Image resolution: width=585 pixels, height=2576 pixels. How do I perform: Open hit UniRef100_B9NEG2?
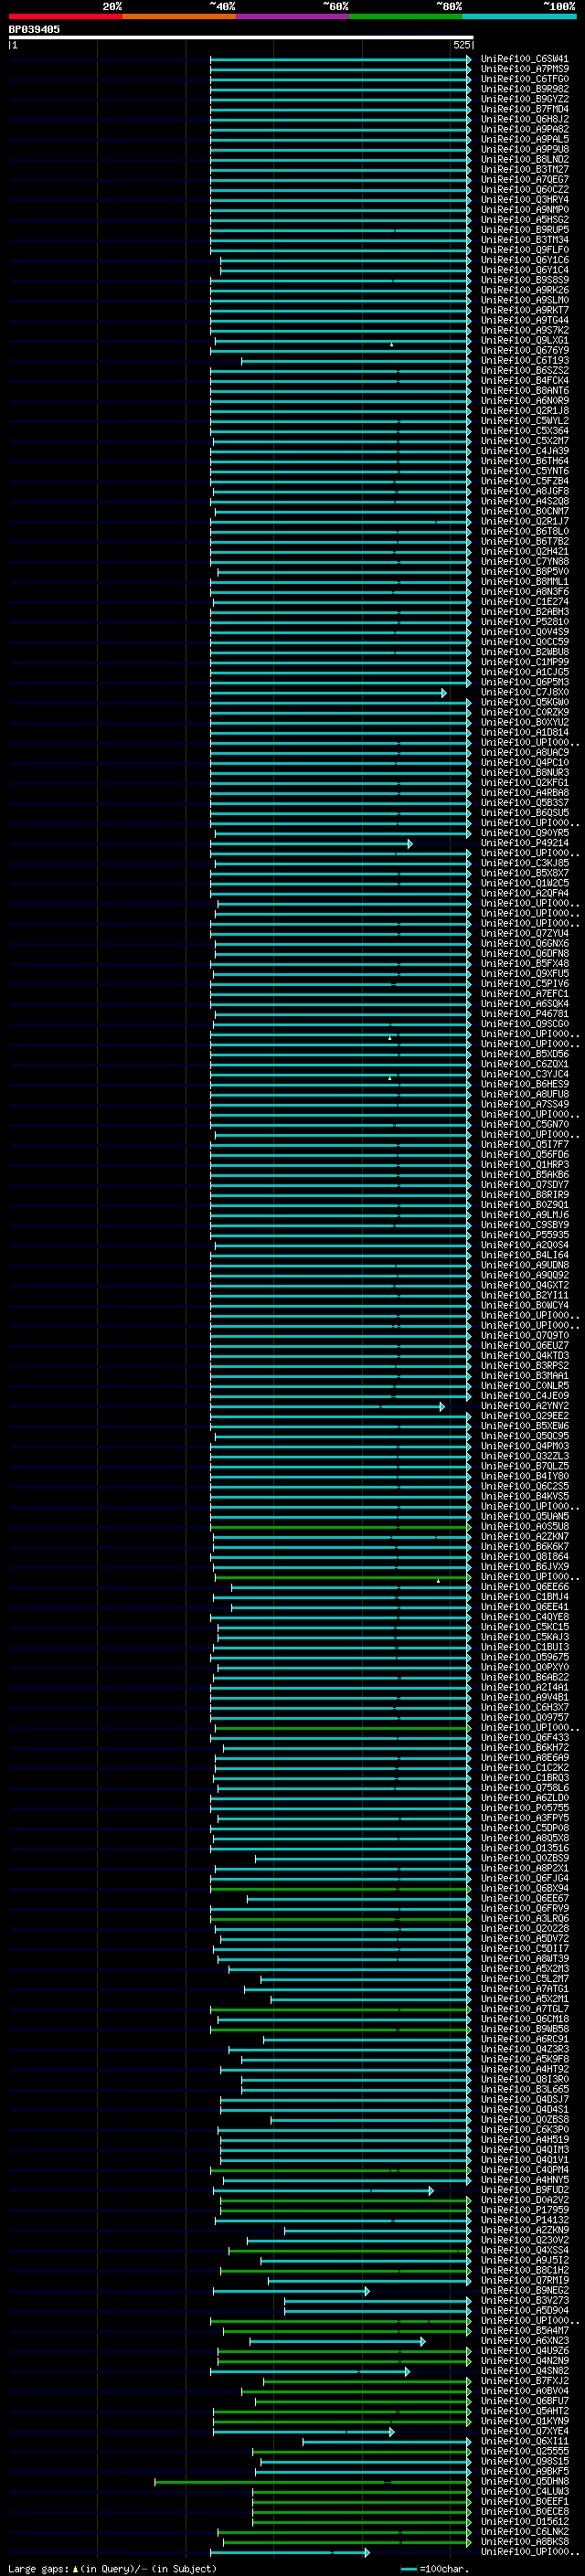[525, 2290]
